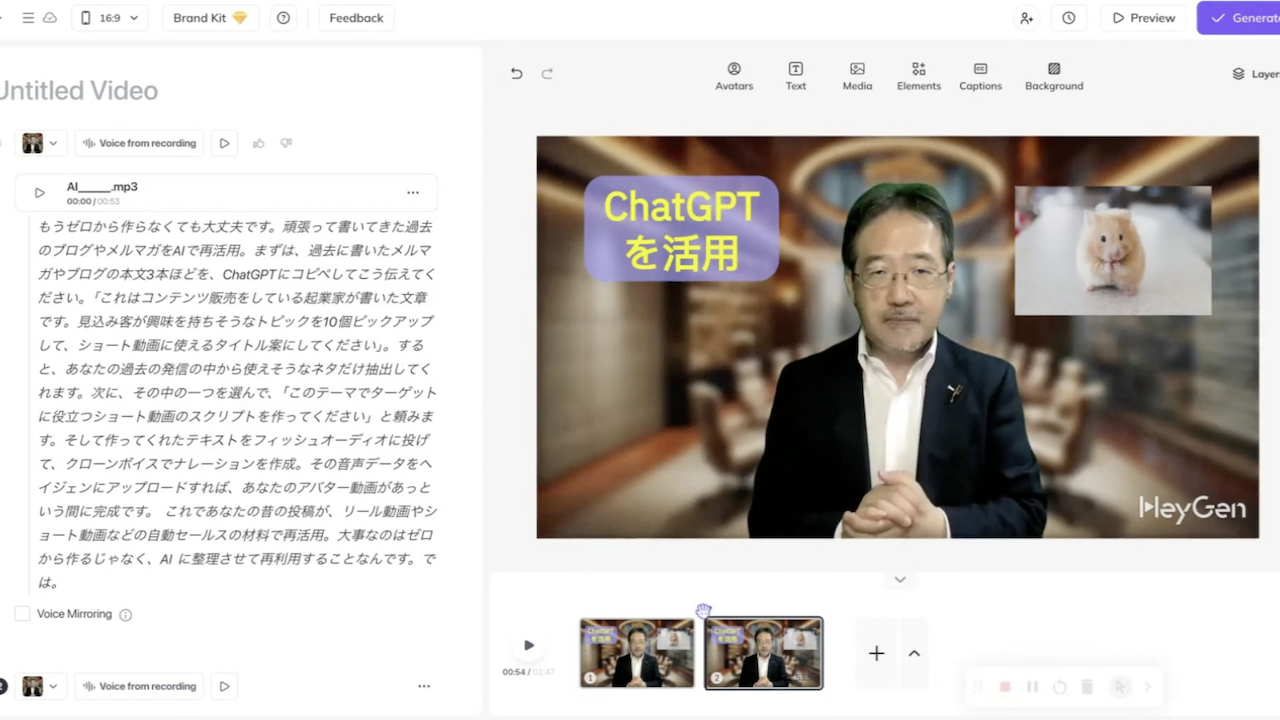Undo the last action
Screen dimensions: 1280x720
pyautogui.click(x=516, y=73)
